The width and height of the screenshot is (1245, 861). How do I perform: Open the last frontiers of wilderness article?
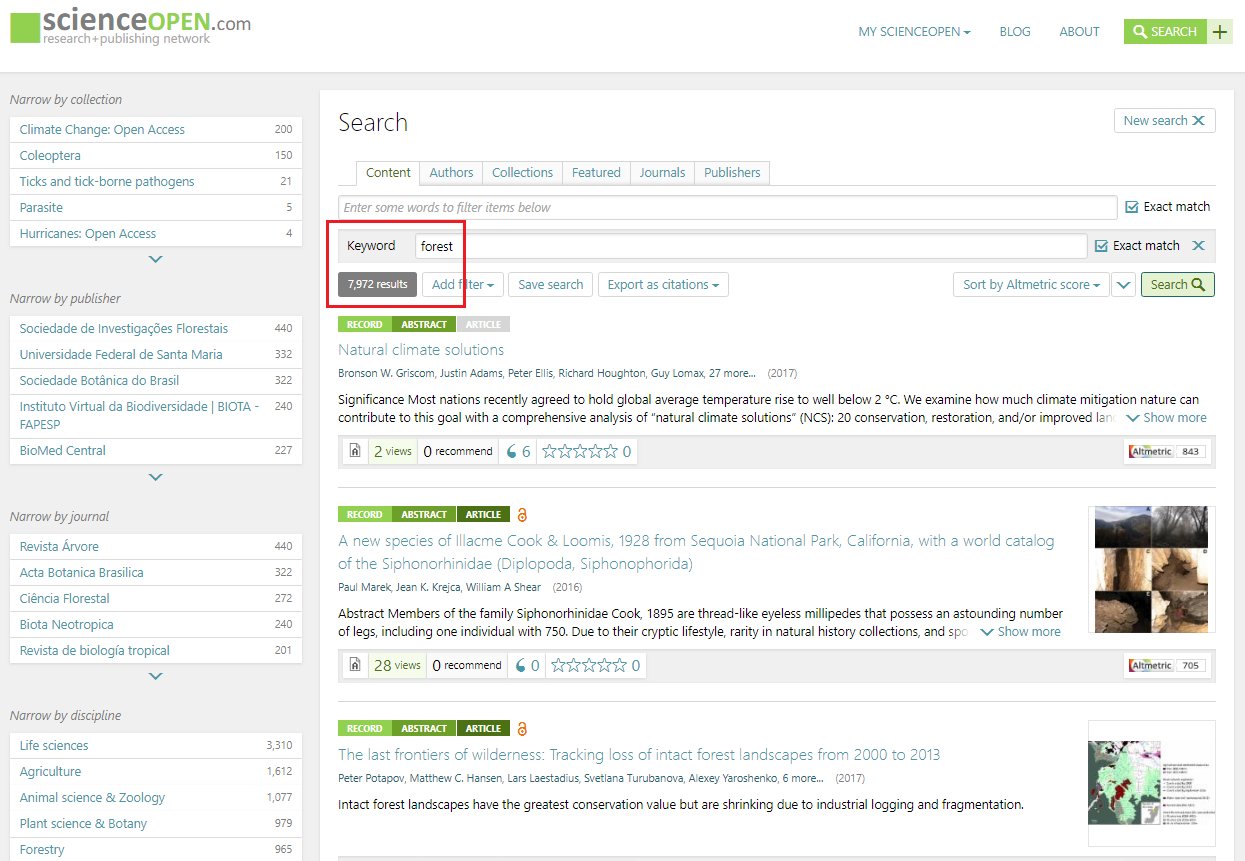[x=639, y=755]
